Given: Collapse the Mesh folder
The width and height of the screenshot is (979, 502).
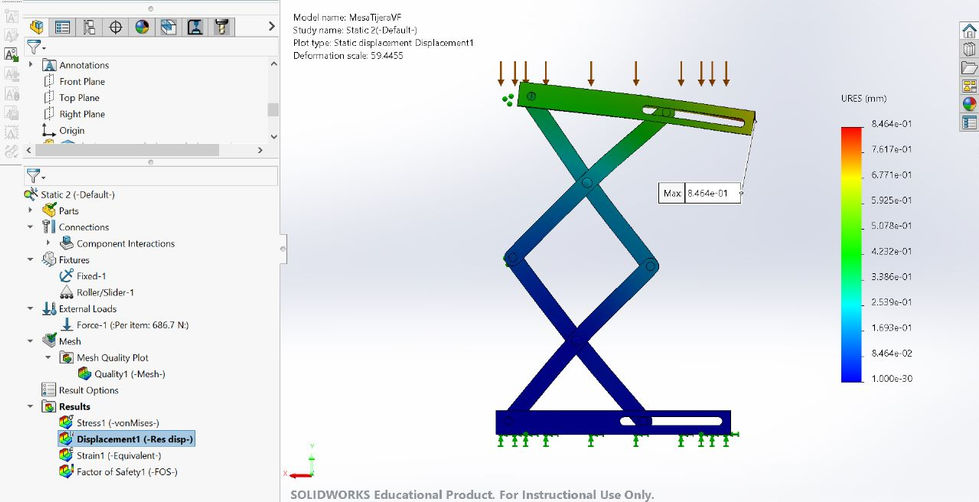Looking at the screenshot, I should pos(31,341).
